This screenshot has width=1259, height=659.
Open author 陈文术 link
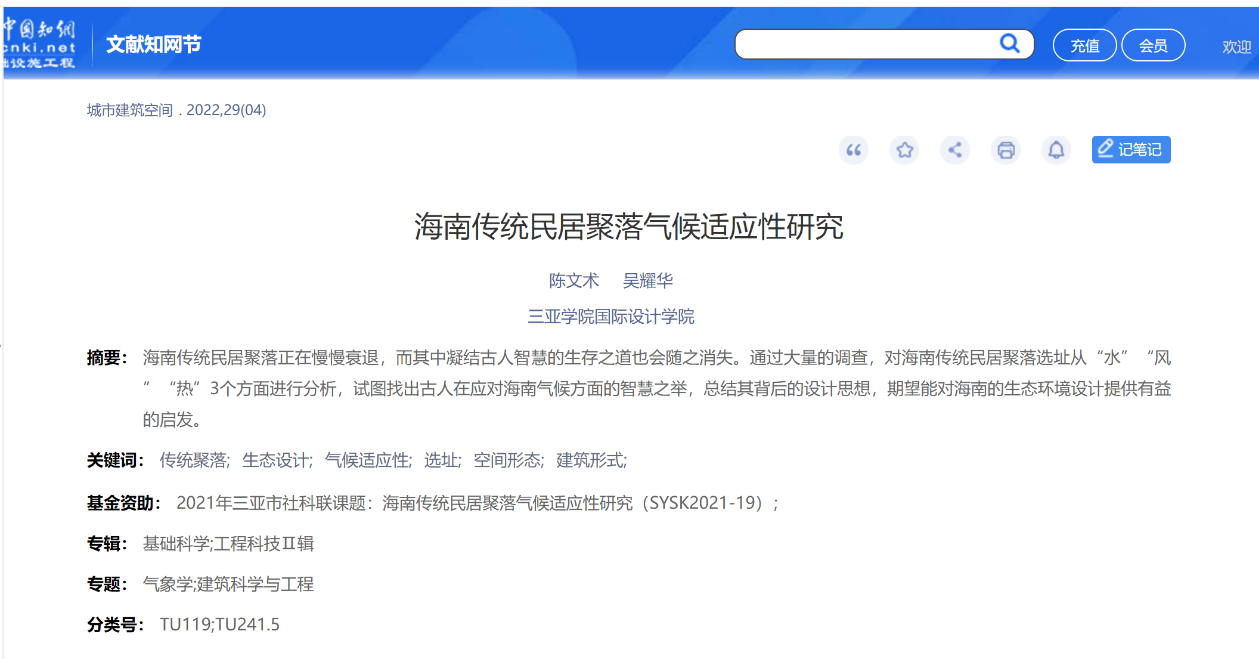pos(574,281)
